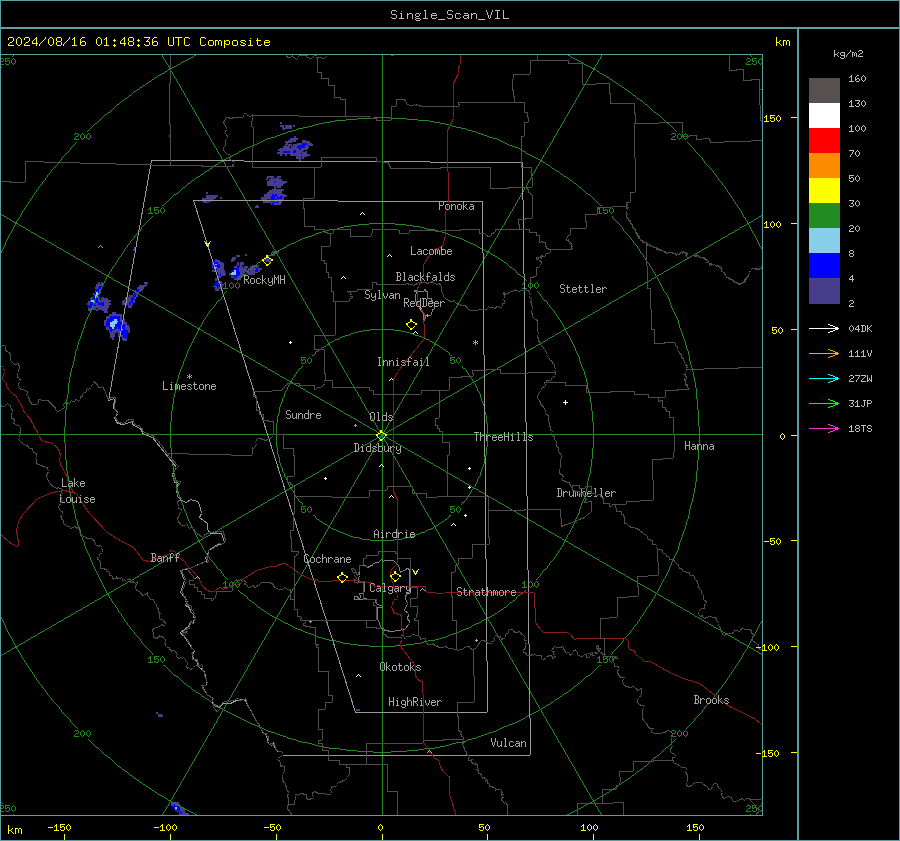Click the dark purple 4 kg/m2 color swatch
Screen dimensions: 900x841
[824, 290]
